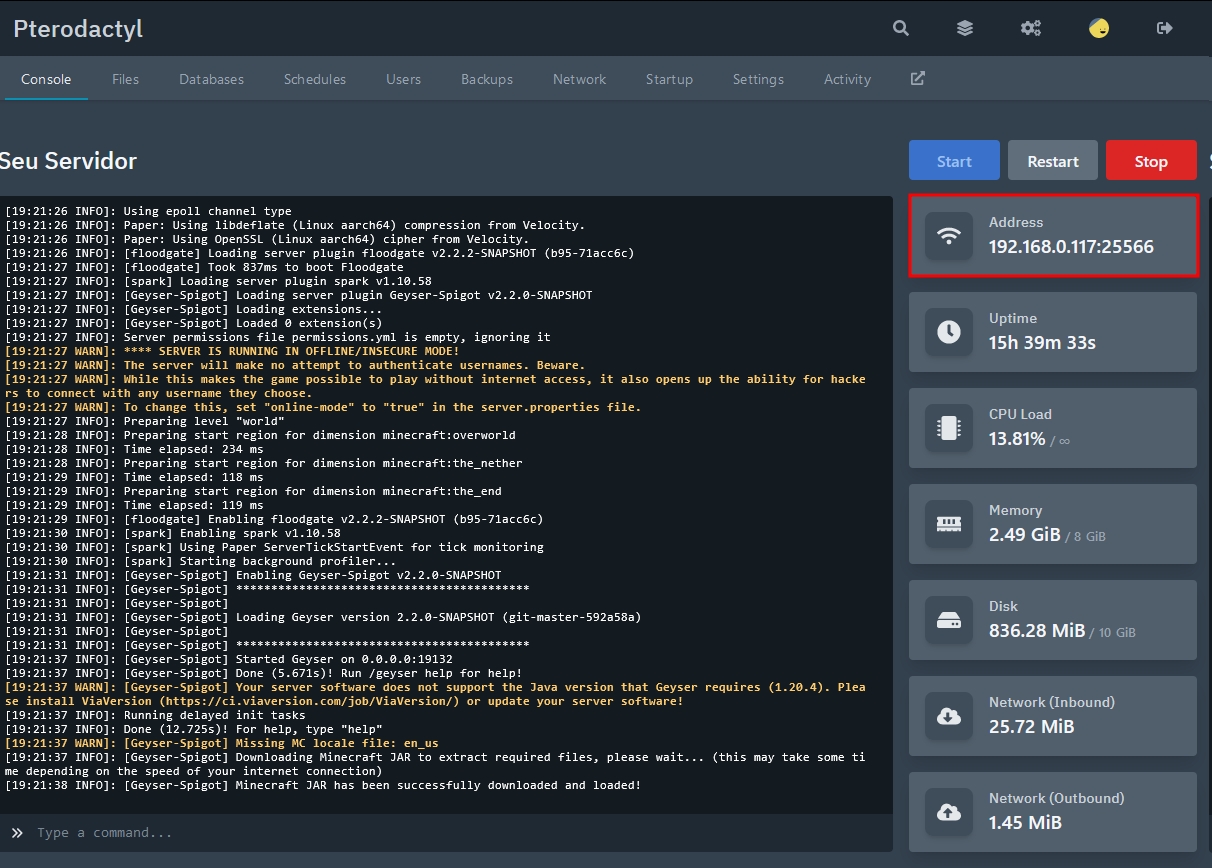Go to the Startup tab
This screenshot has height=868, width=1212.
point(669,79)
